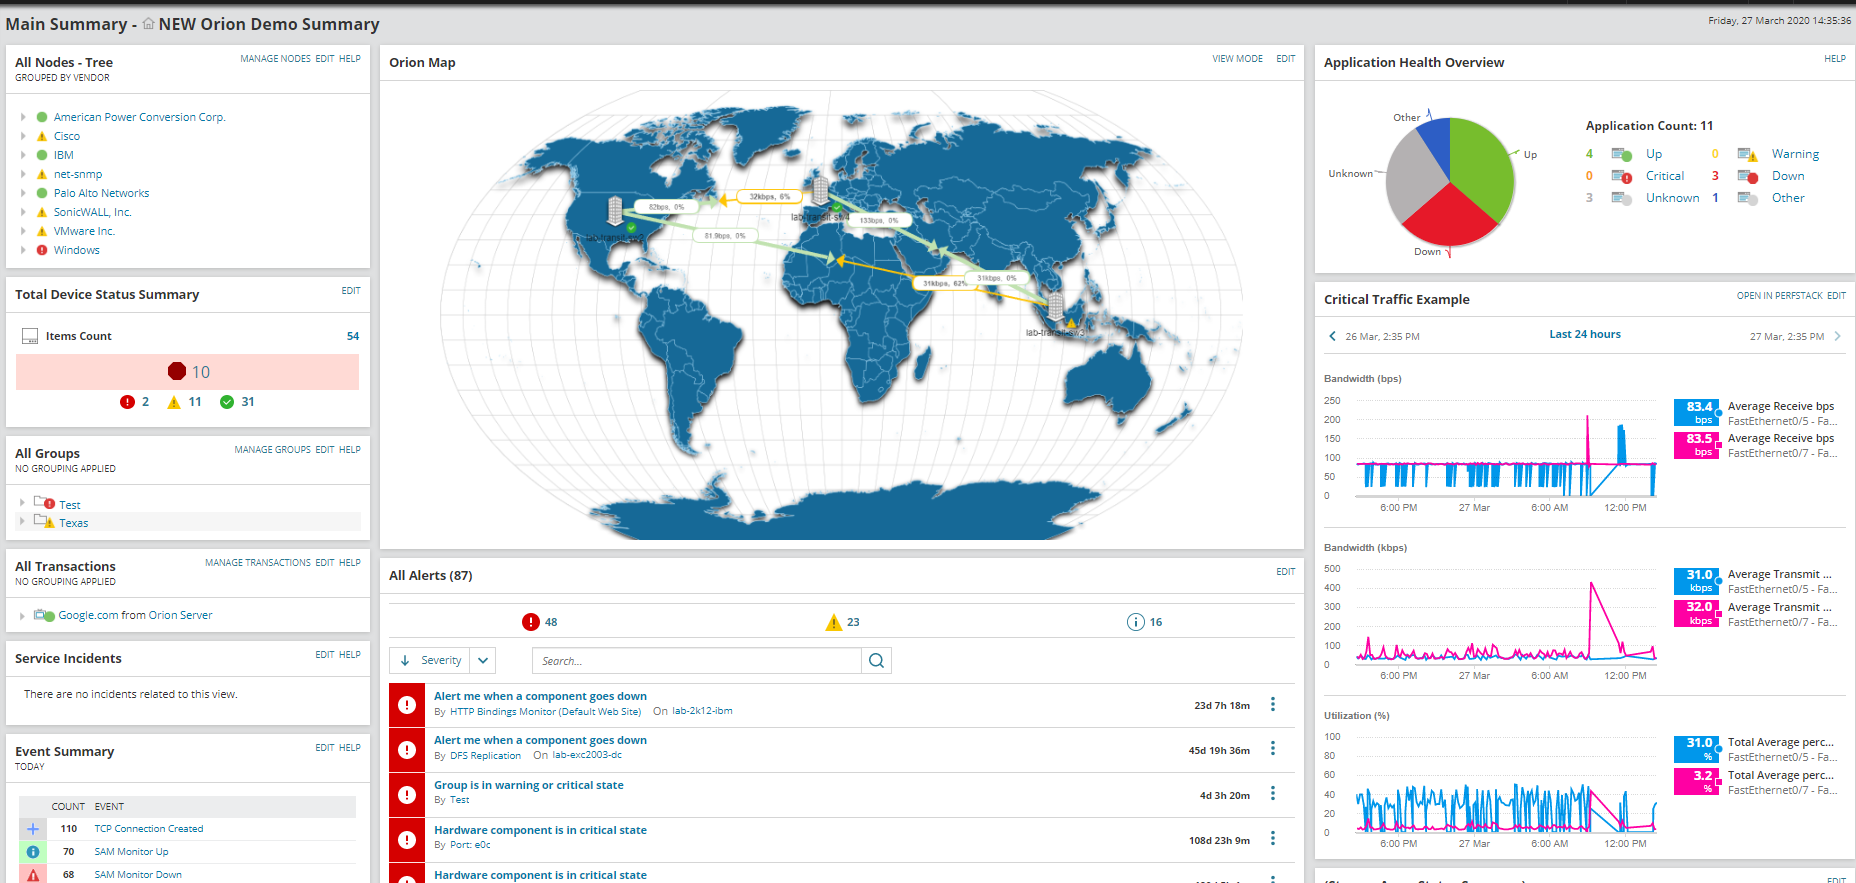Click the SAM Monitor Up event row text
The height and width of the screenshot is (883, 1856).
click(131, 852)
